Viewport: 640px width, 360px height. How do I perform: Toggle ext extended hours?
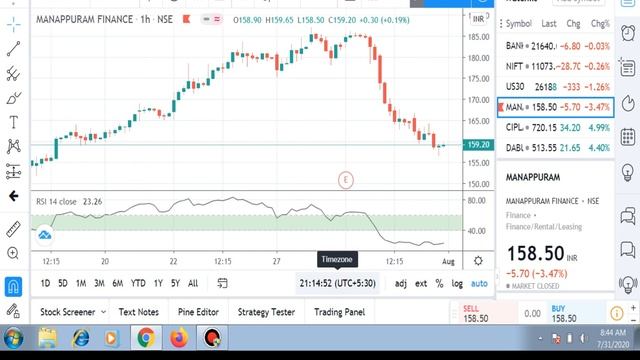tap(421, 283)
